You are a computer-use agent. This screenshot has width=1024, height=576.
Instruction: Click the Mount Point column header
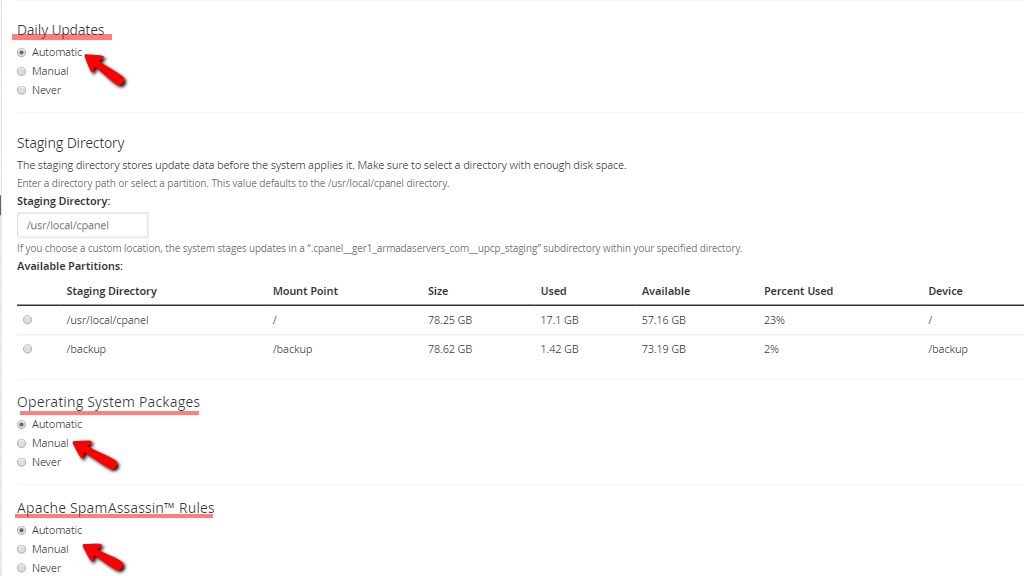[306, 291]
